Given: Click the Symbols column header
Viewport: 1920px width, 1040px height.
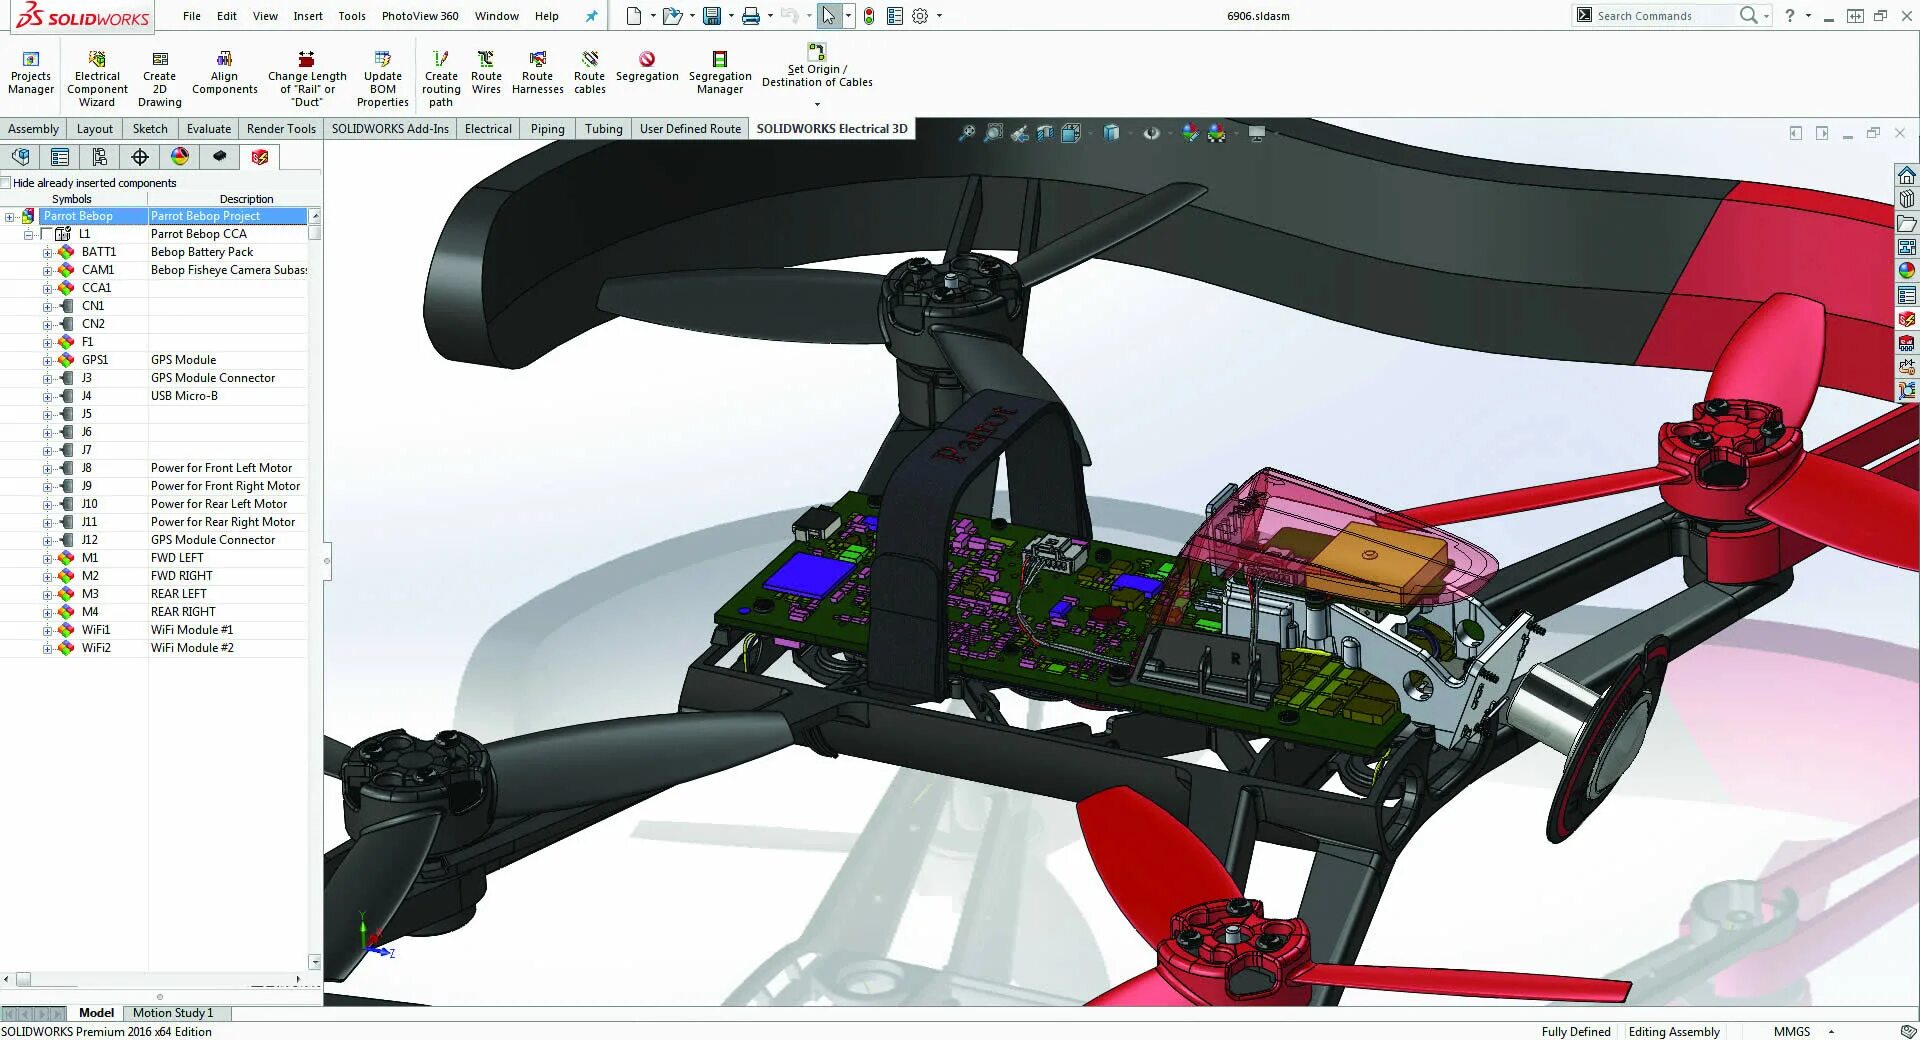Looking at the screenshot, I should coord(72,199).
